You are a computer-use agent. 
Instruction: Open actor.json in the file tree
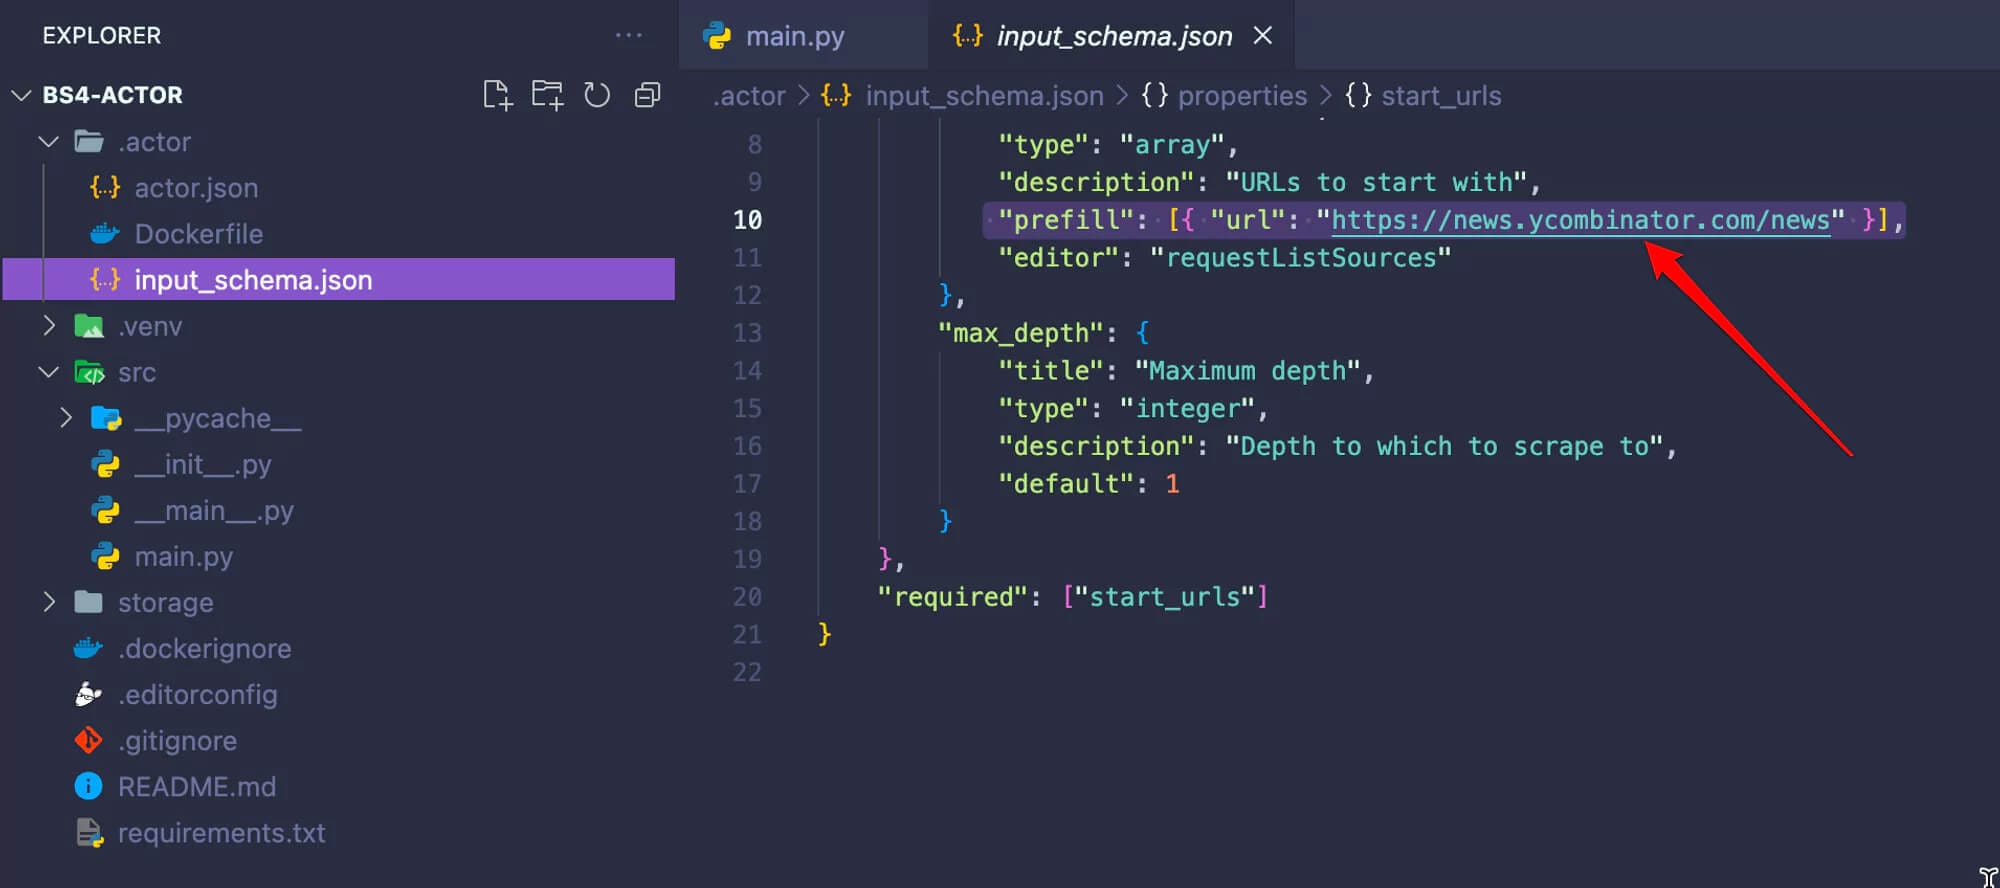[196, 188]
